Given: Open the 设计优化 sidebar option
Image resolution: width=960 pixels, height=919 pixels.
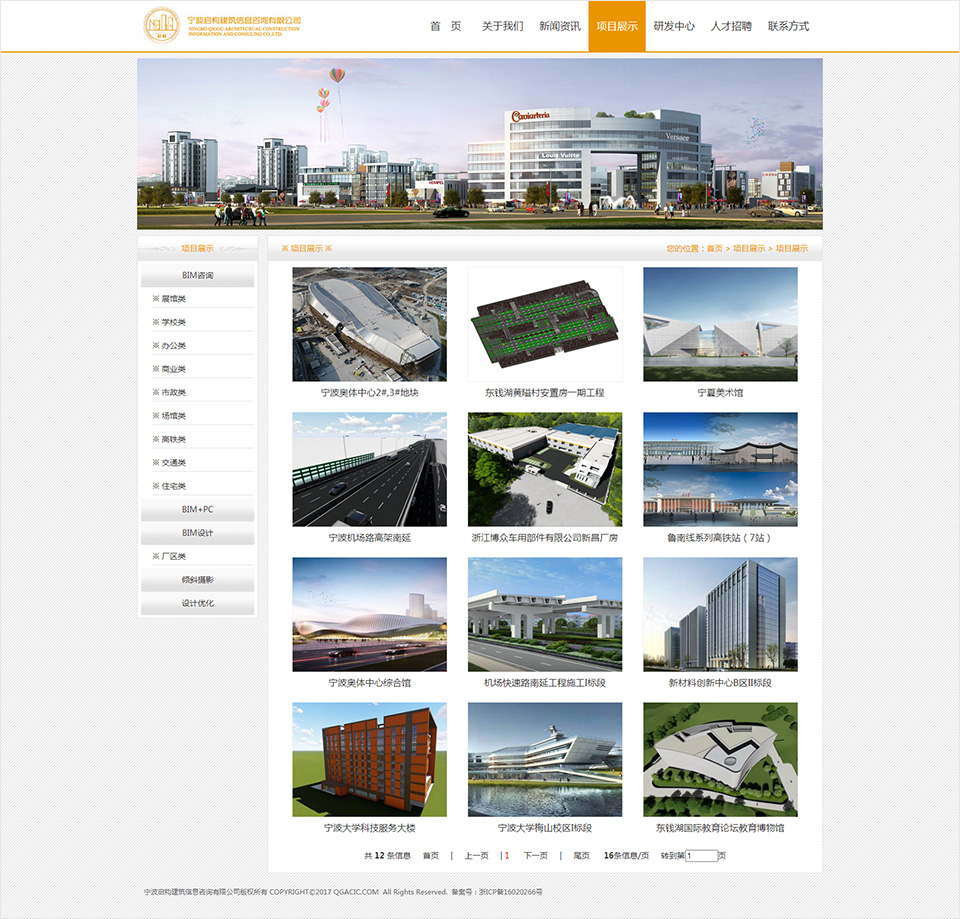Looking at the screenshot, I should coord(200,603).
